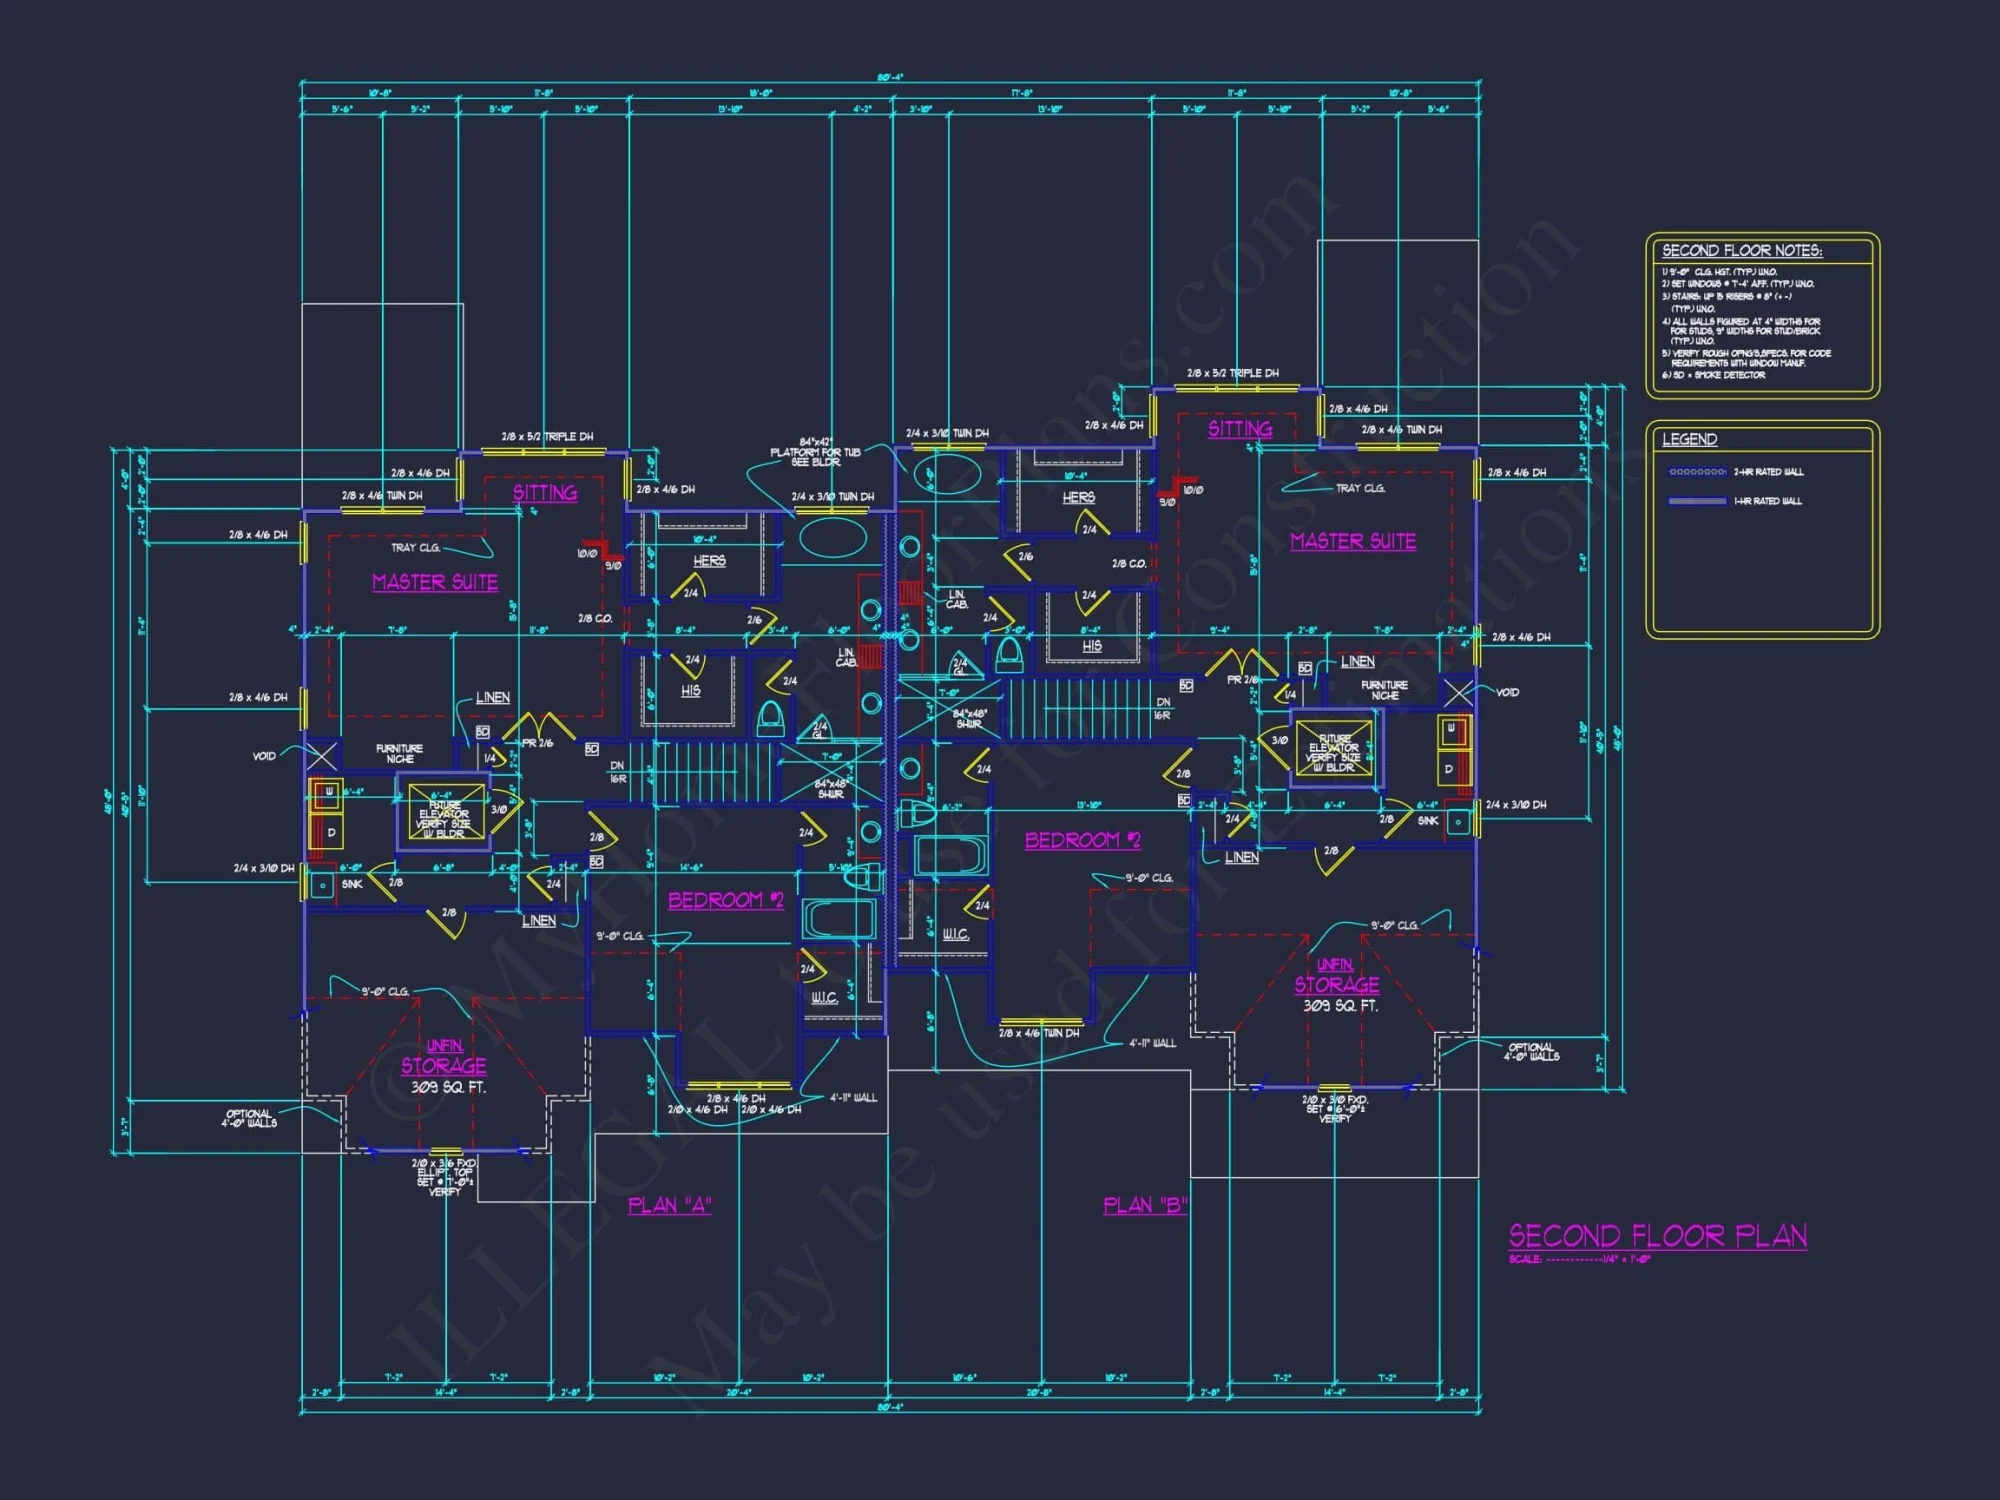Click the crossed VOID box in Plan B
Screen dimensions: 2000x1500
pos(1458,692)
